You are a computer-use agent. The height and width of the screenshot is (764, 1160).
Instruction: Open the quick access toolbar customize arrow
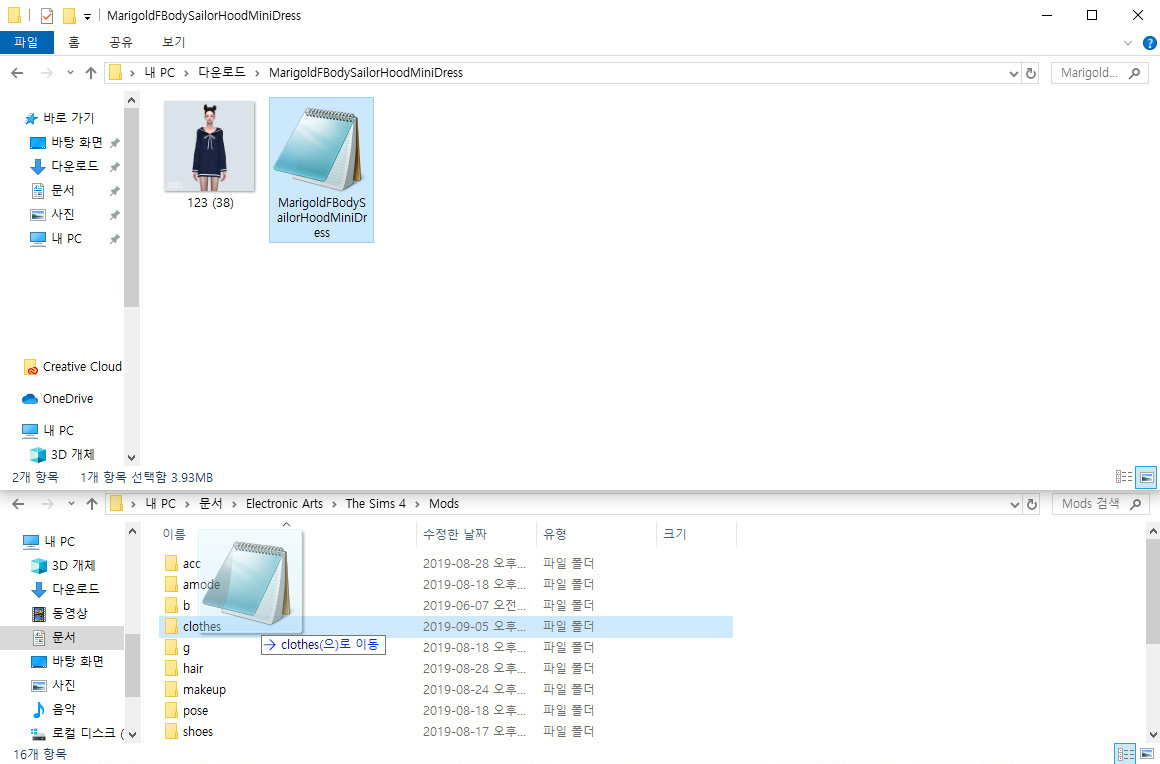pyautogui.click(x=87, y=16)
